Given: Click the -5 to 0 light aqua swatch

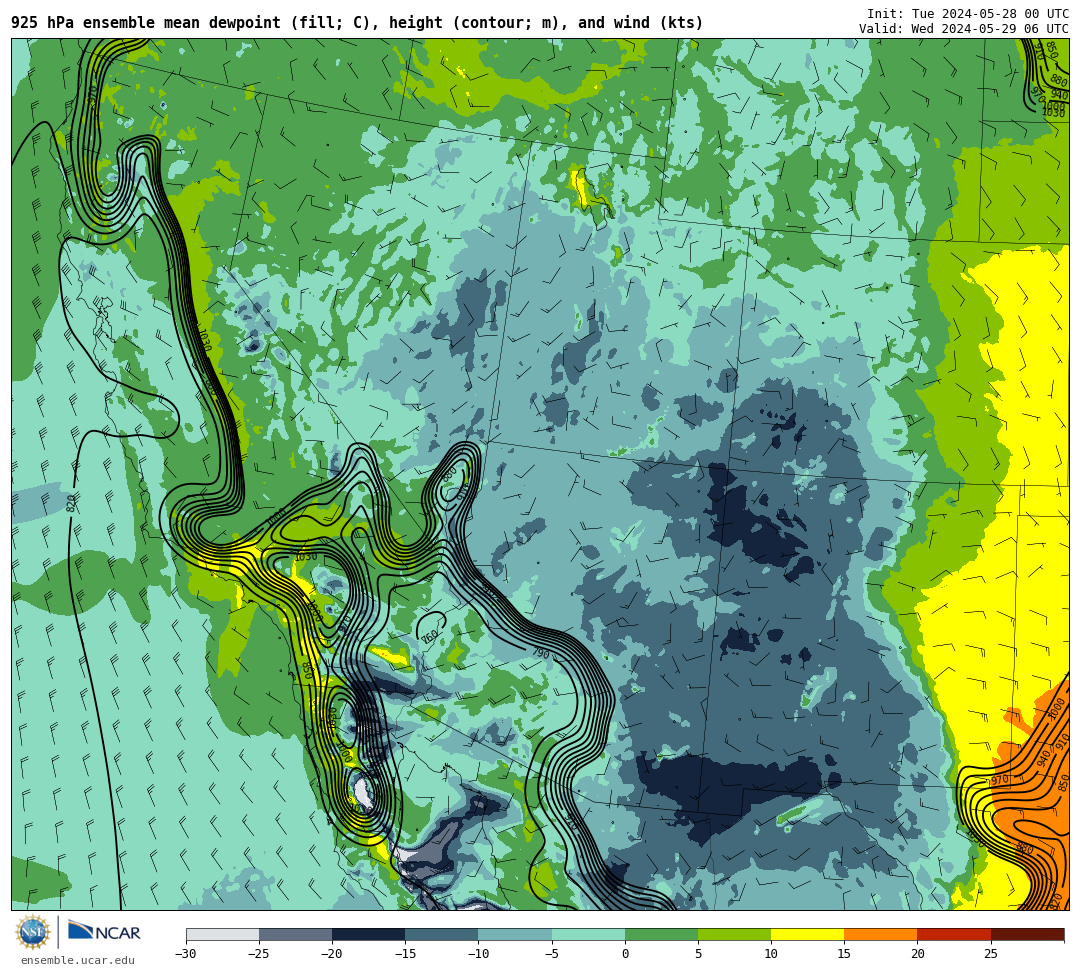Looking at the screenshot, I should [x=588, y=934].
